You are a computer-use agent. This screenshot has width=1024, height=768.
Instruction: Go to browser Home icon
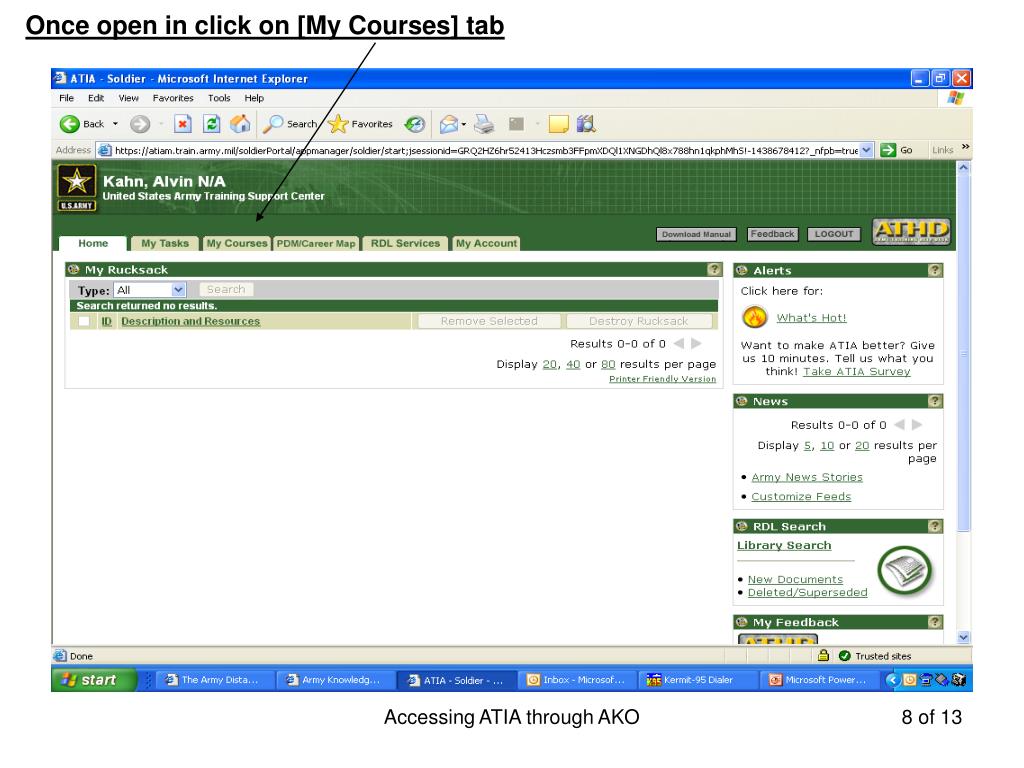pyautogui.click(x=240, y=124)
